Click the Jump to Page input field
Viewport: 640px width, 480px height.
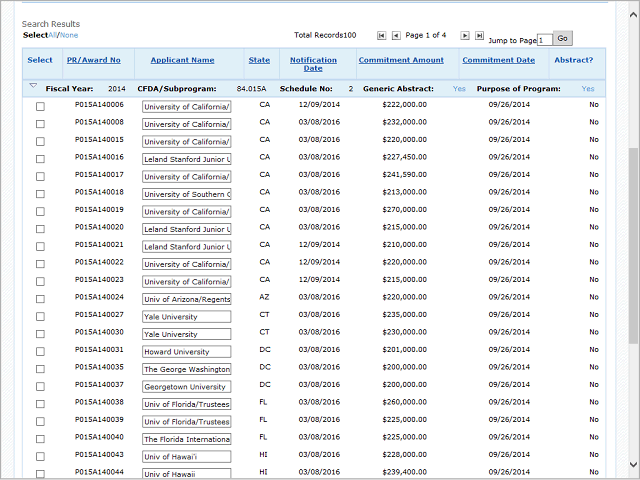click(x=544, y=39)
